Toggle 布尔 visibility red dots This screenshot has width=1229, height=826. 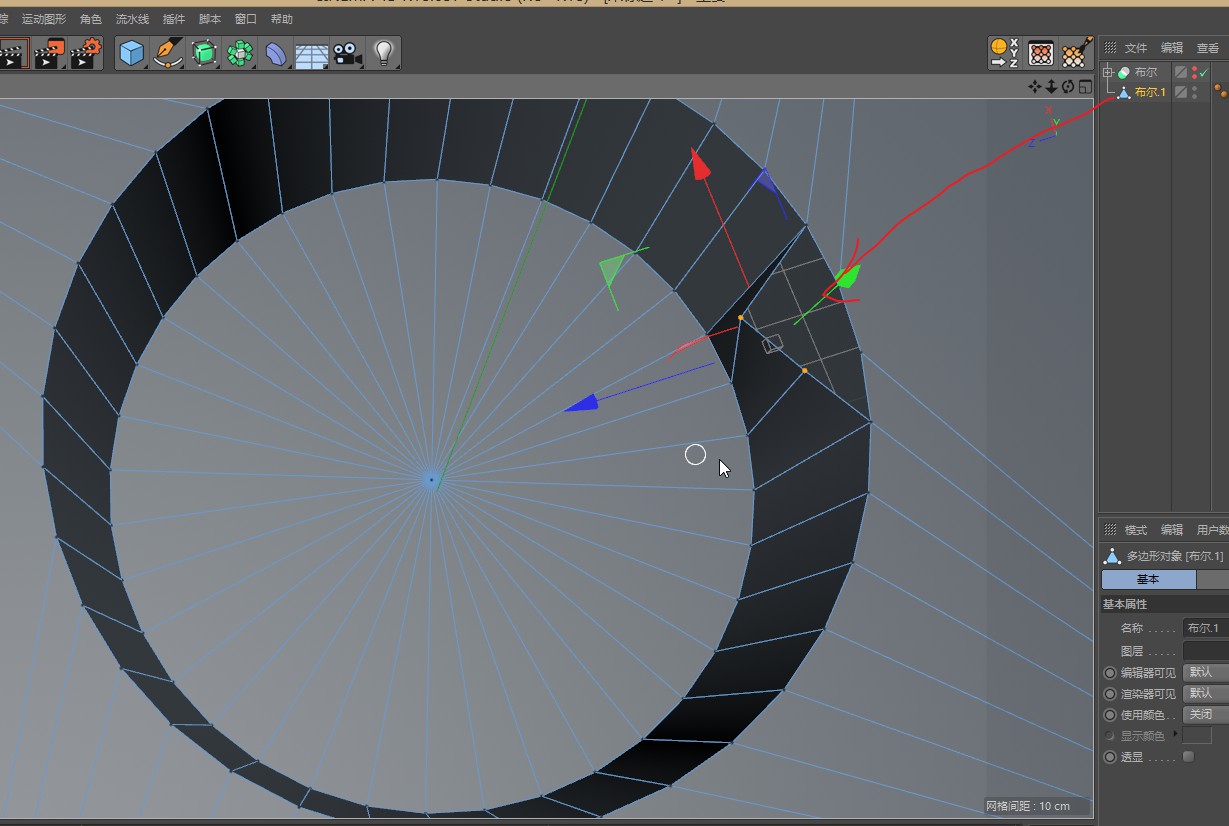point(1194,72)
